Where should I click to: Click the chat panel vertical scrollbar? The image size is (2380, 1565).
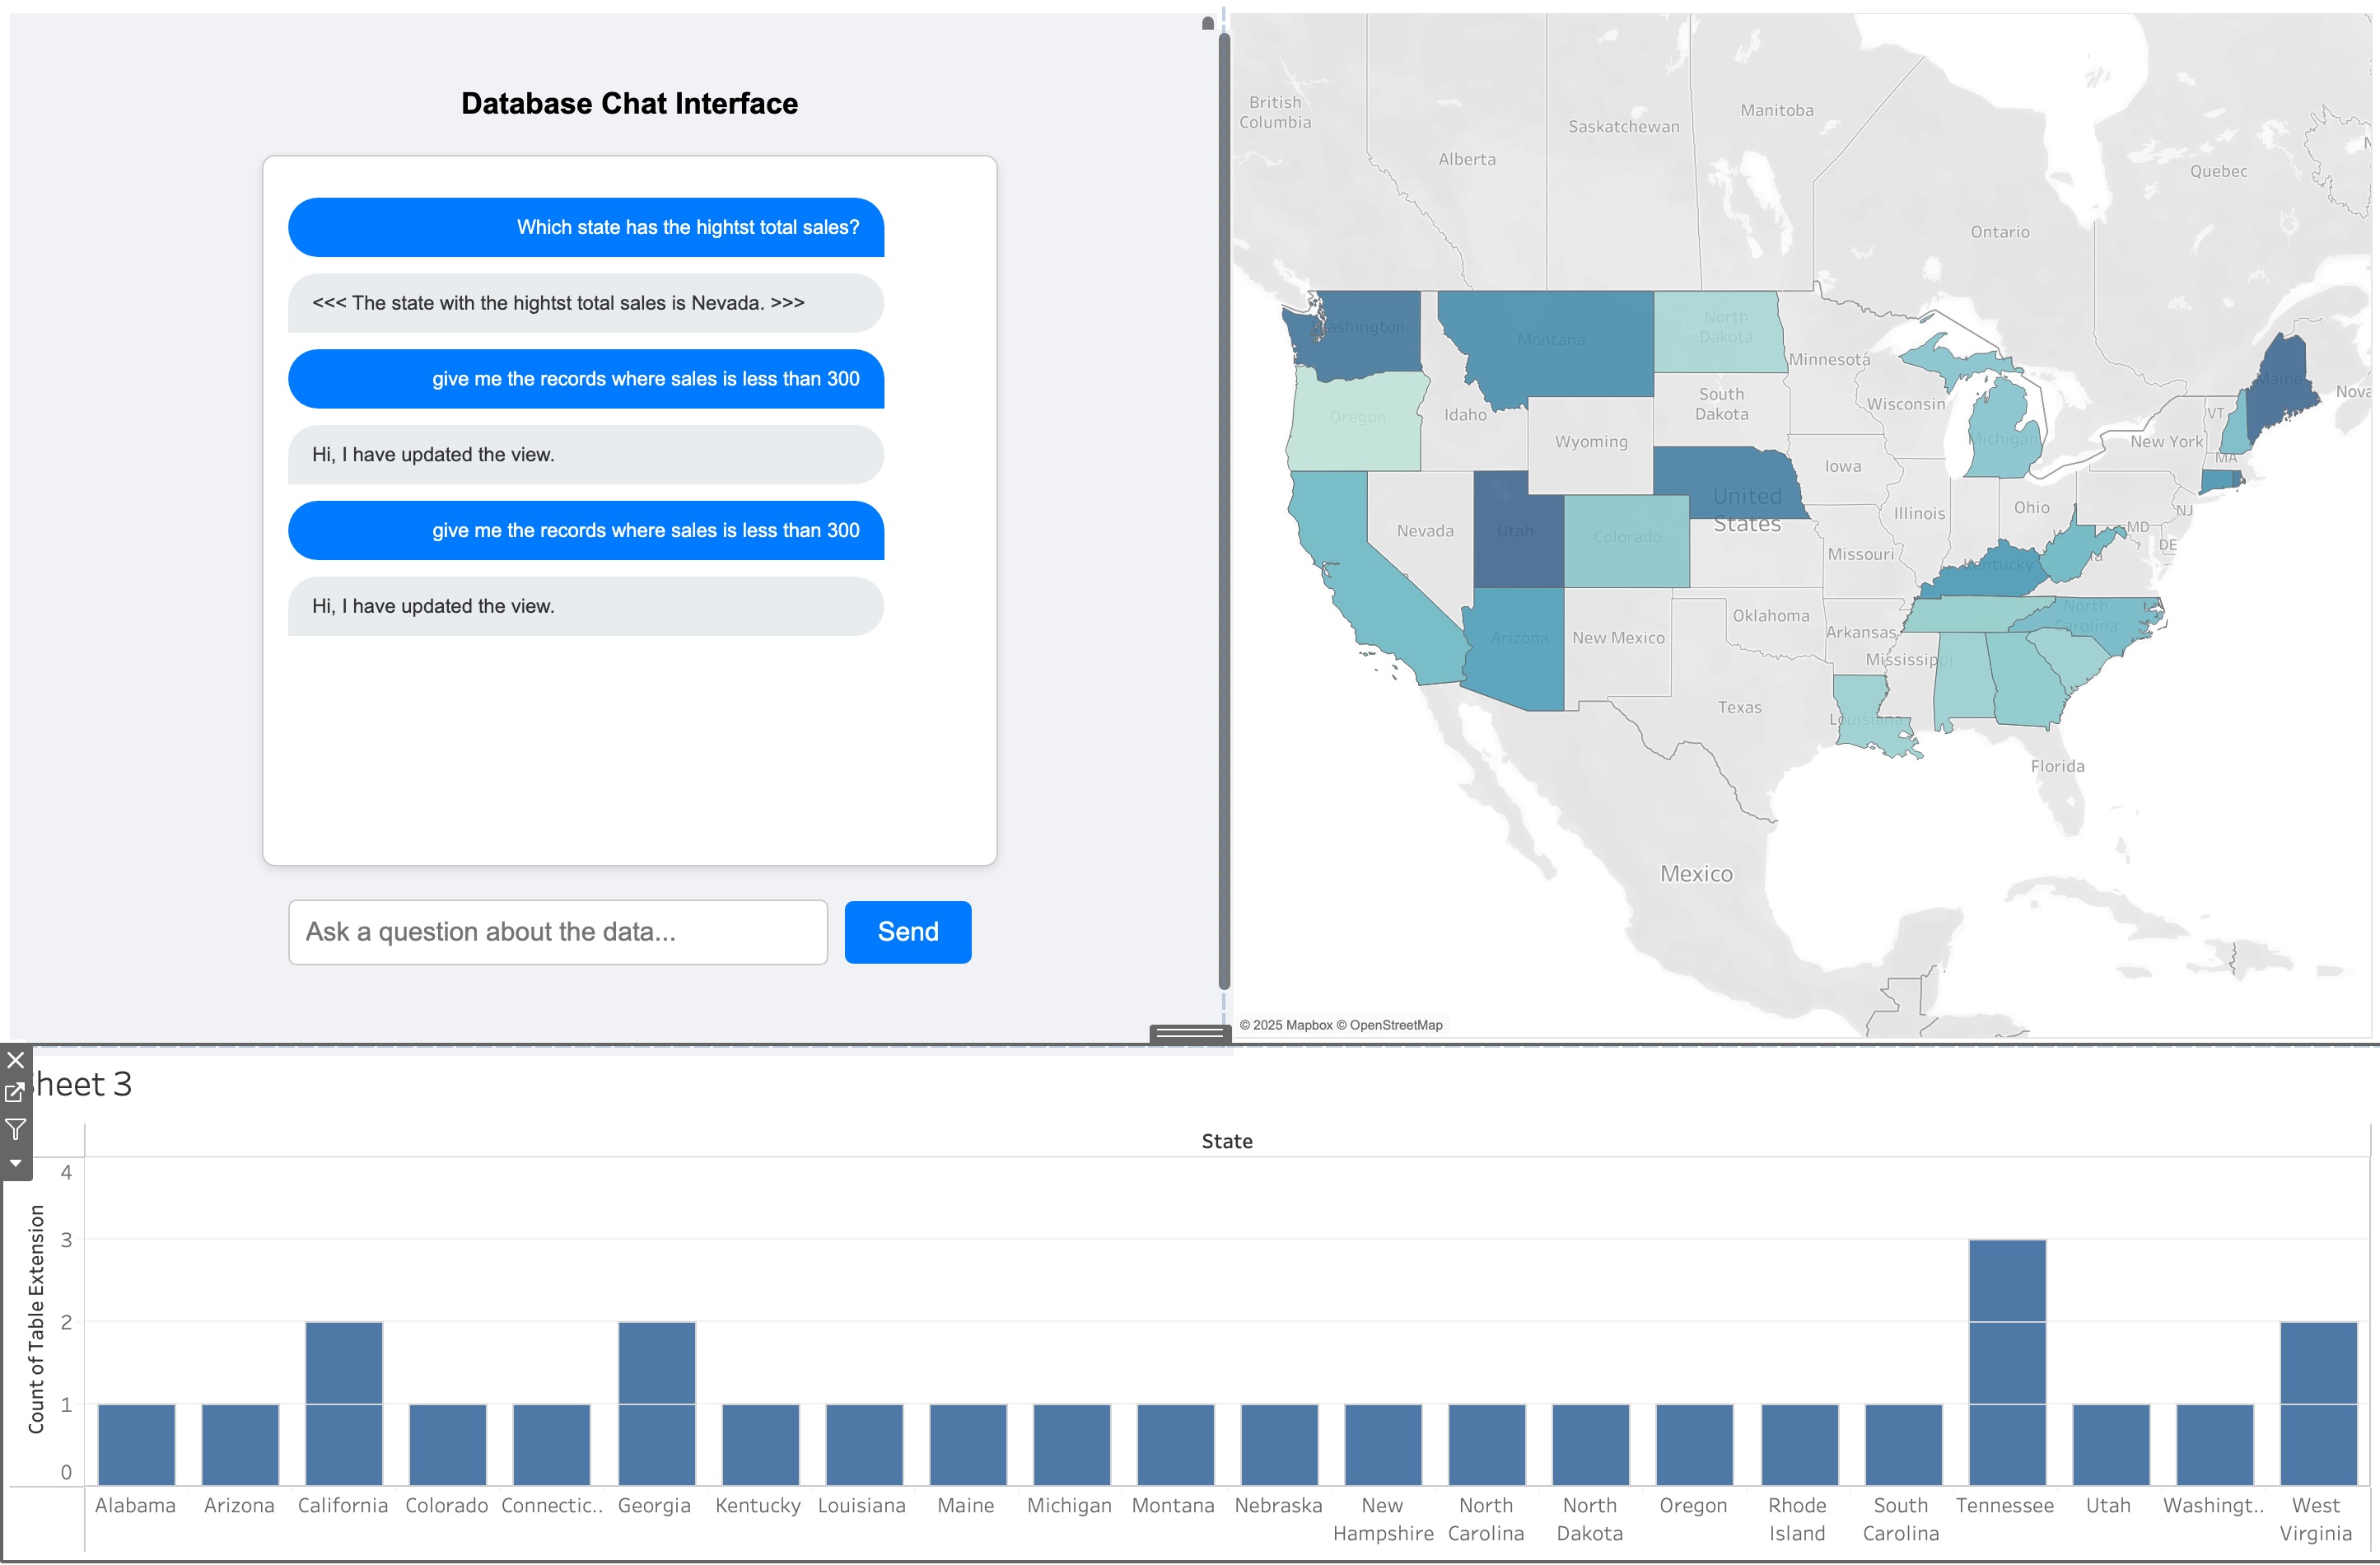[1223, 500]
